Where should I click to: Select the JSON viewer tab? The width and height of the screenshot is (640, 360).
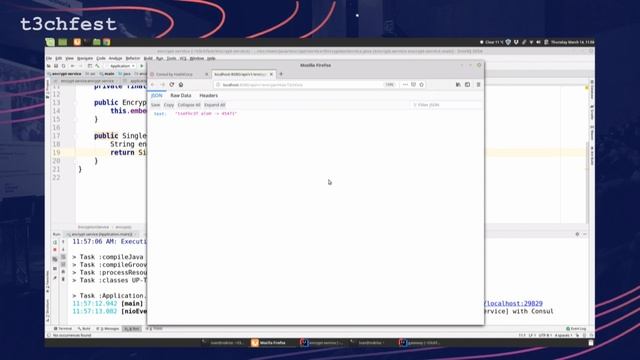pos(156,95)
